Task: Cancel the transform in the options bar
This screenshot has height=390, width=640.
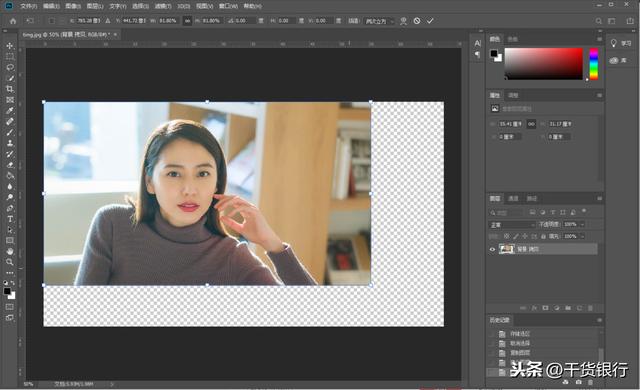Action: point(417,21)
